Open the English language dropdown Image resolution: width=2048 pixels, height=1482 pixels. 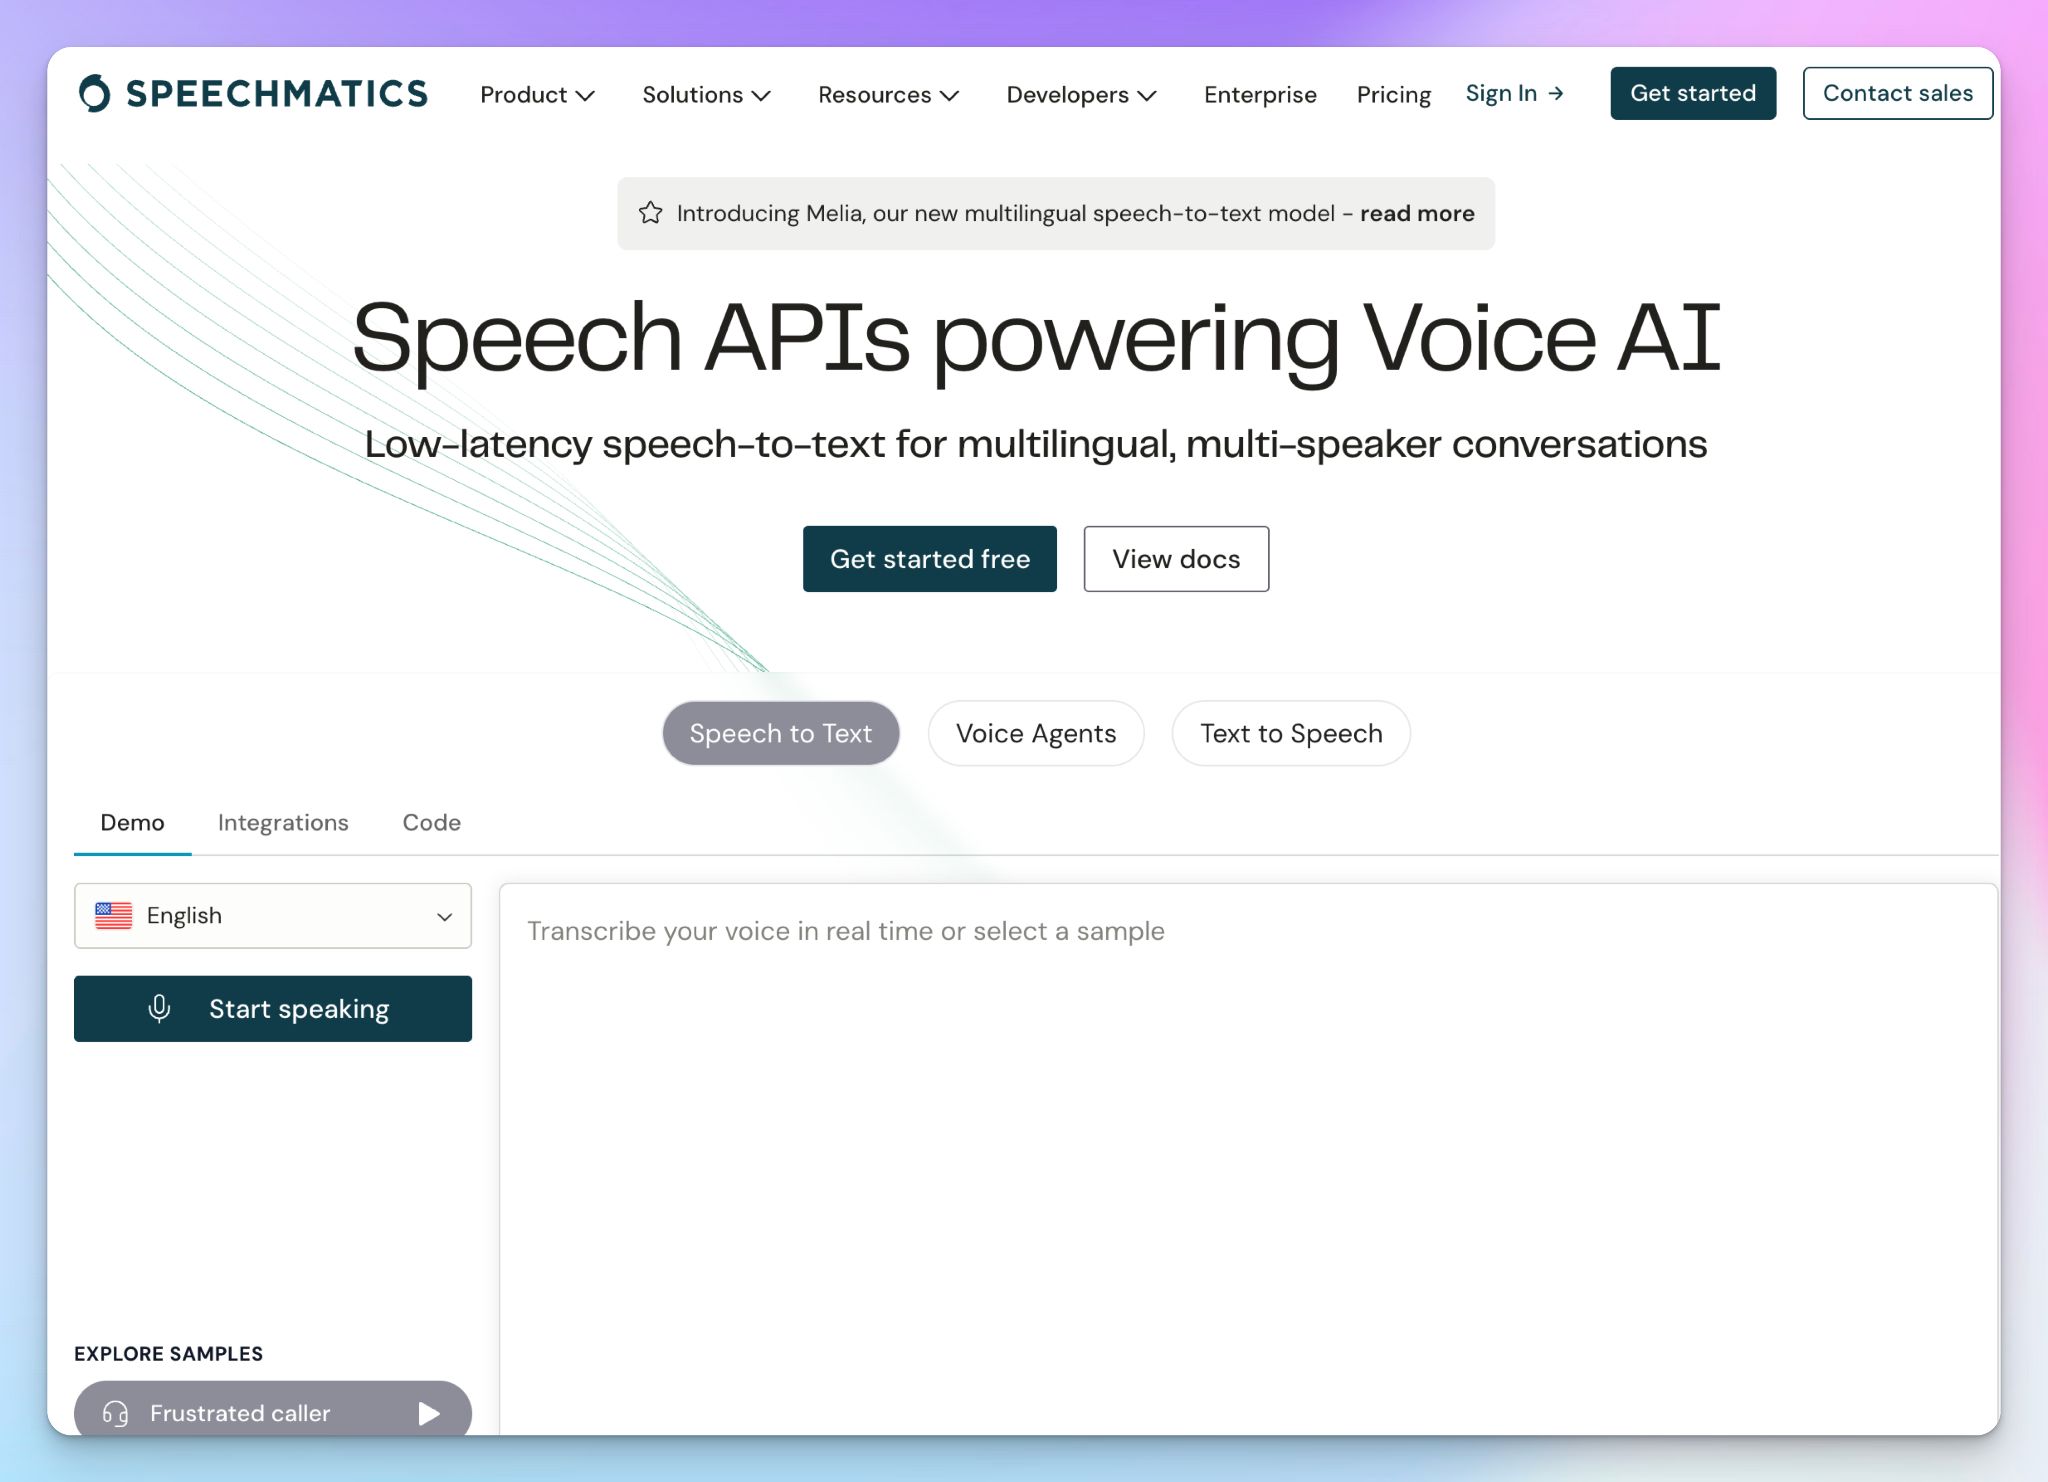273,915
